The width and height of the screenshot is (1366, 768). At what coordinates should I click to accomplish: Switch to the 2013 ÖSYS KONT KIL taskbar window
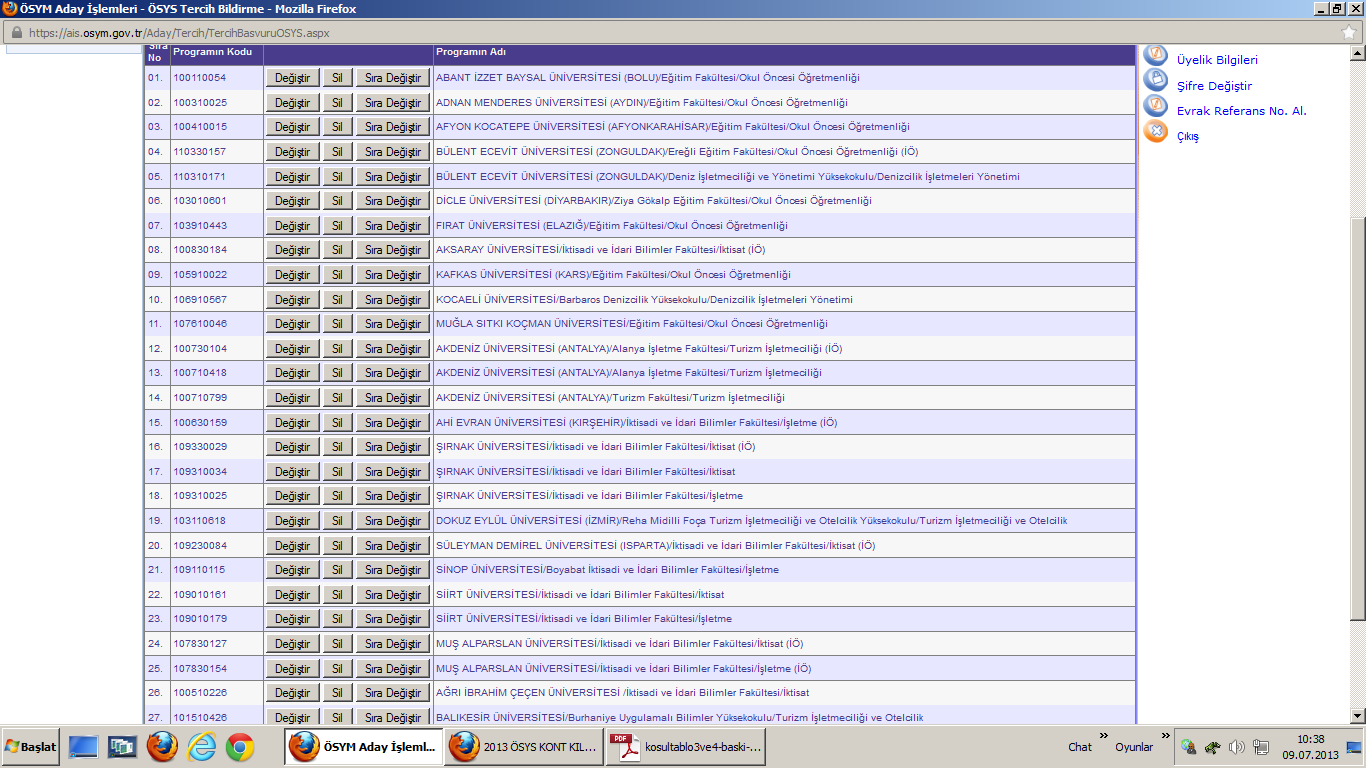coord(521,747)
